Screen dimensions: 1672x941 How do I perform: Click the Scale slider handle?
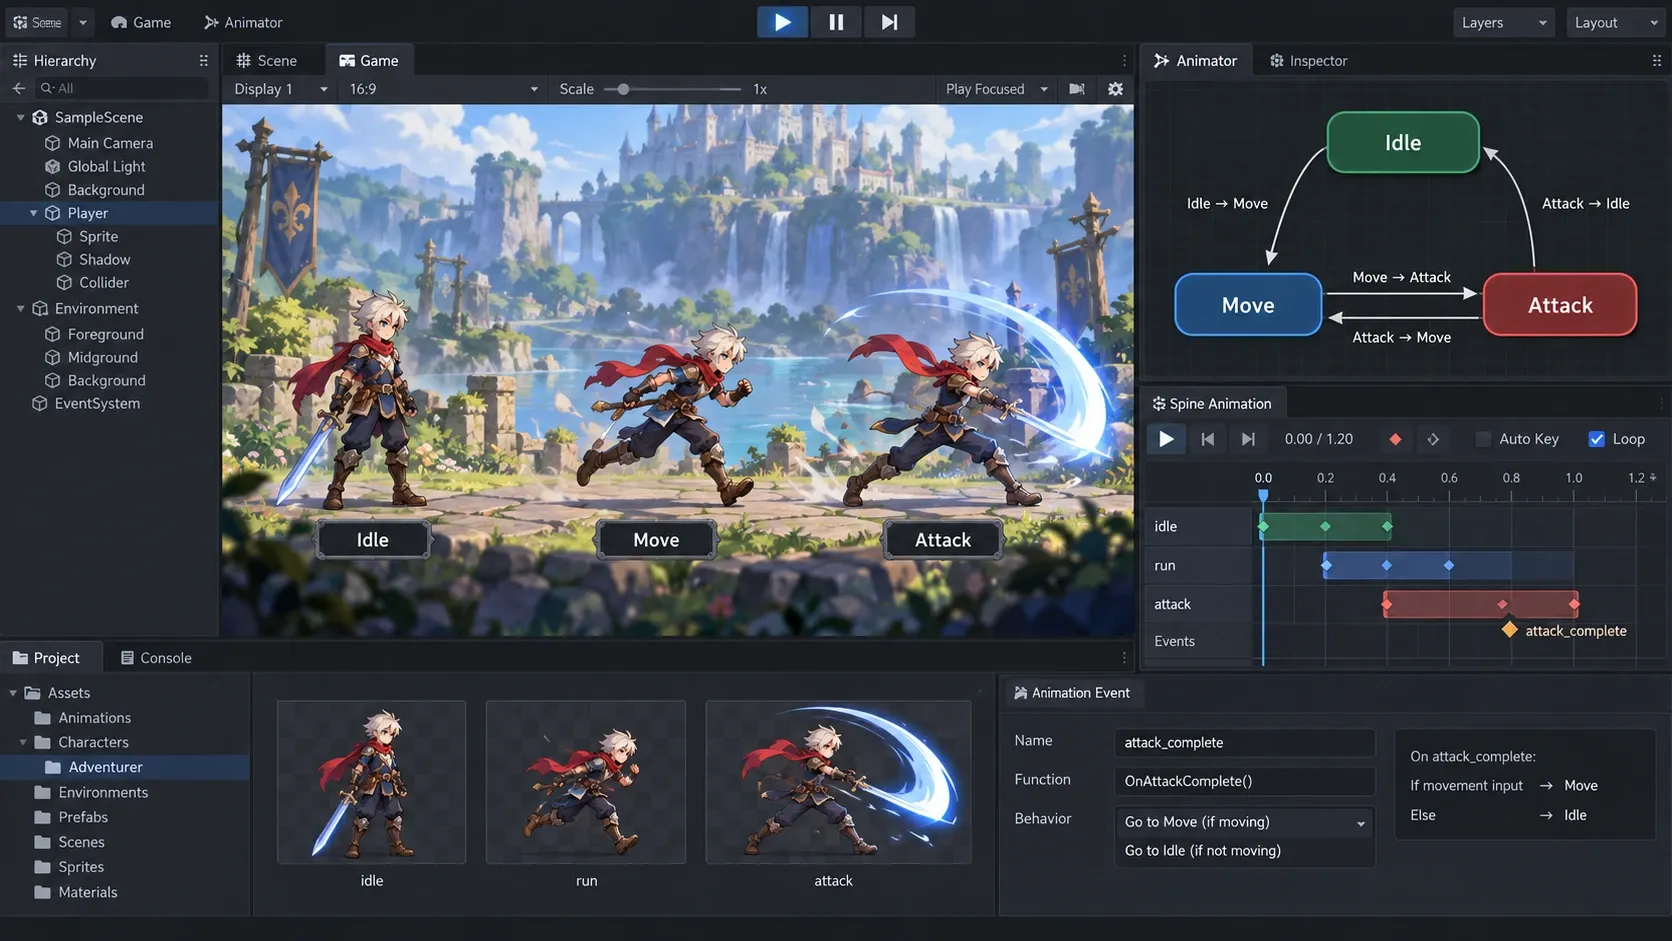pyautogui.click(x=623, y=89)
